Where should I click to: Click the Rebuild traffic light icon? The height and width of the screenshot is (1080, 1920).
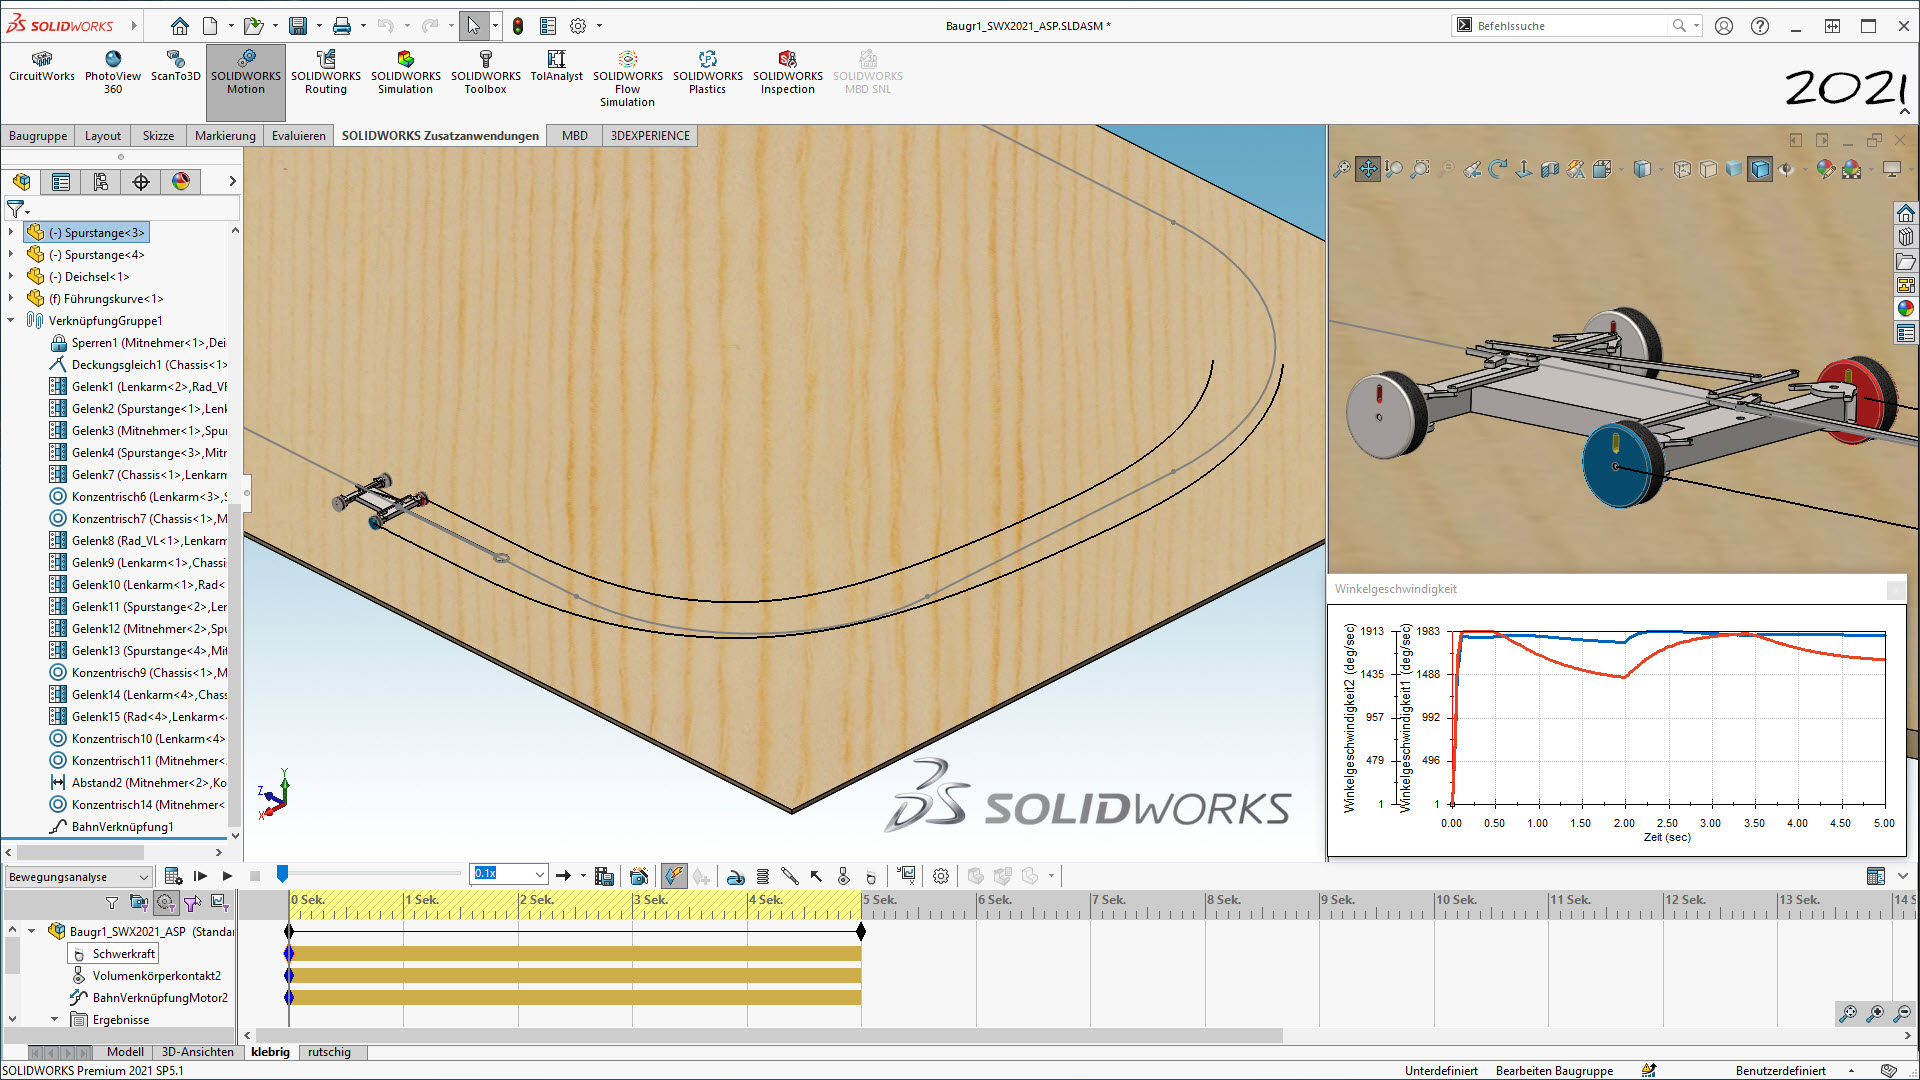518,26
